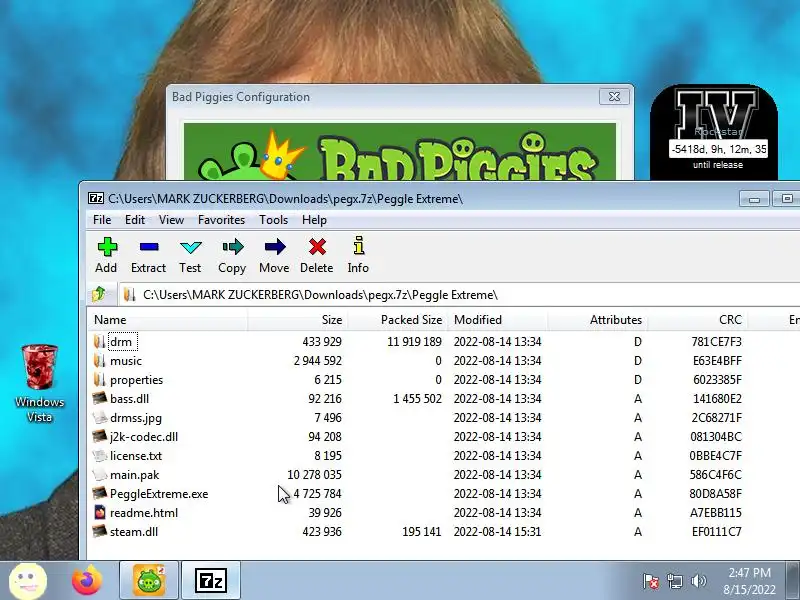This screenshot has width=800, height=600.
Task: Switch to Bad Piggies taskbar button
Action: click(149, 581)
